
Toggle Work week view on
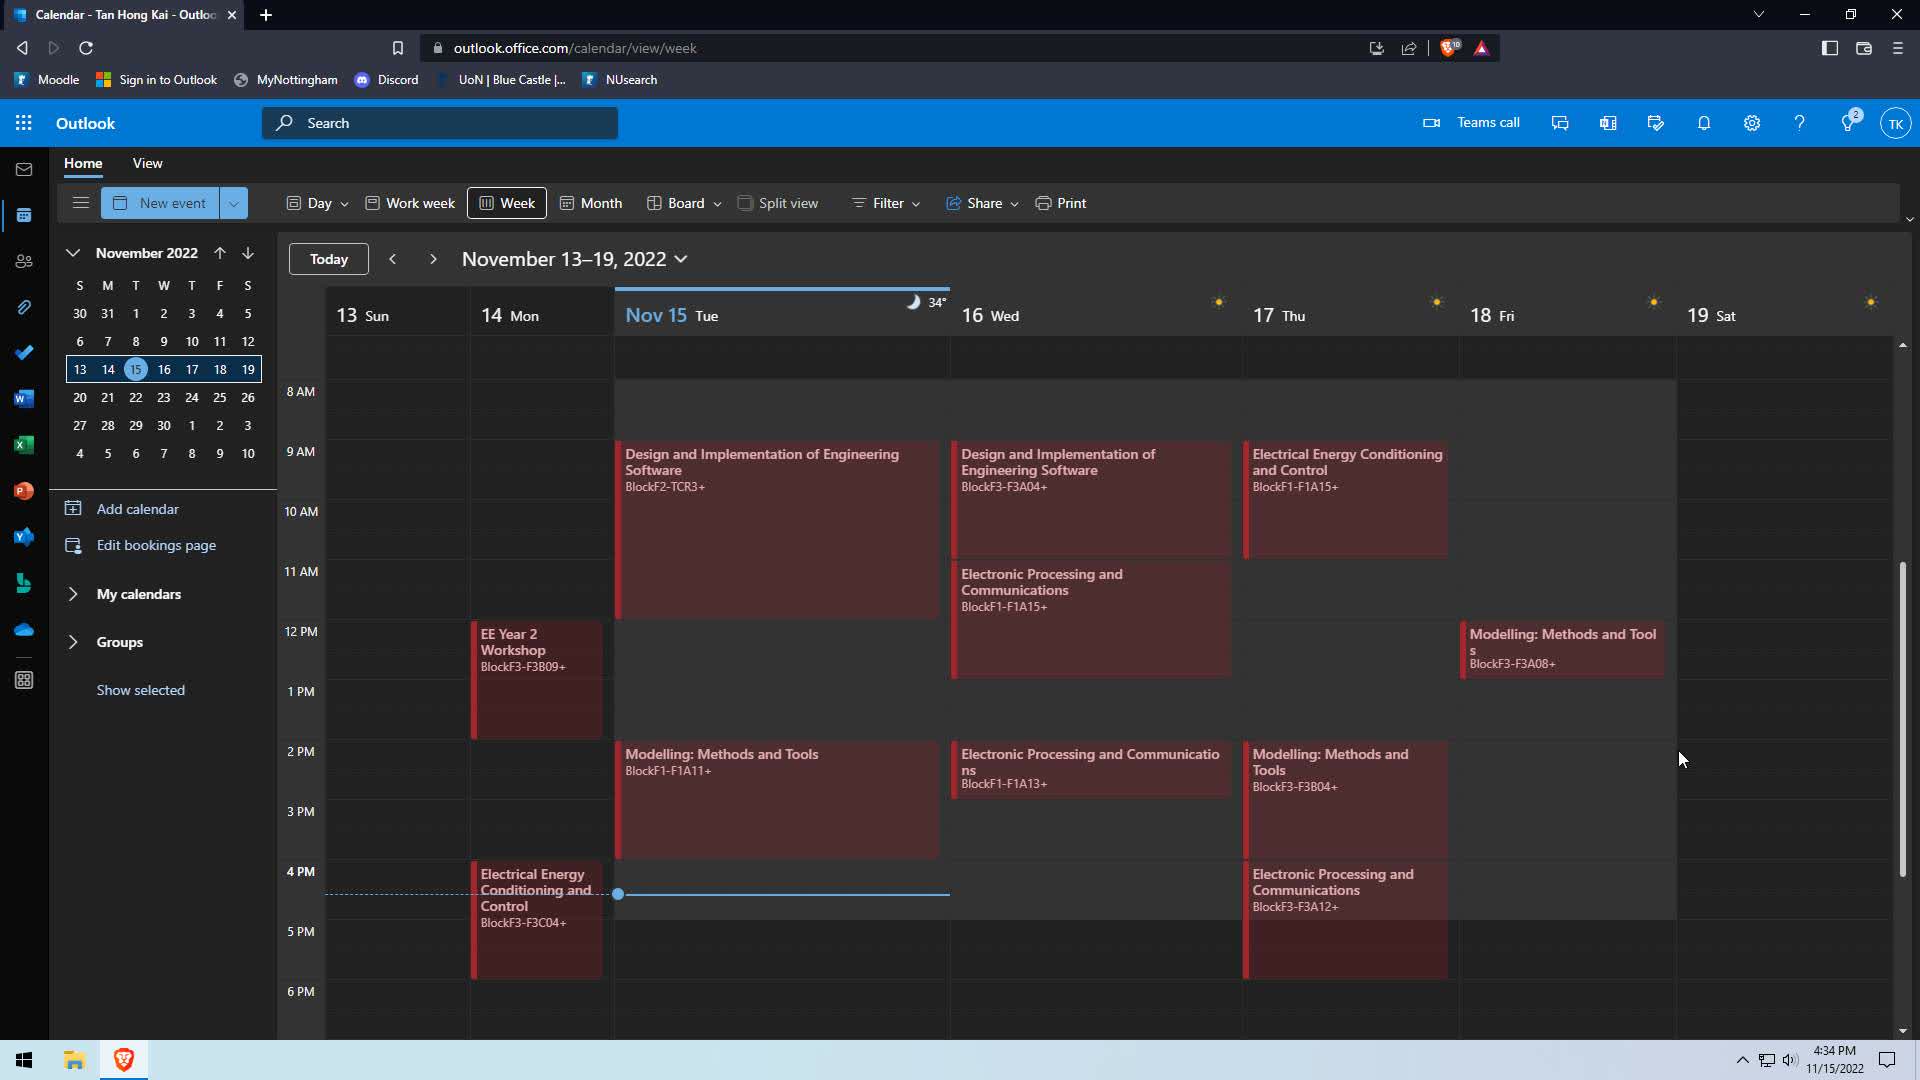tap(410, 202)
